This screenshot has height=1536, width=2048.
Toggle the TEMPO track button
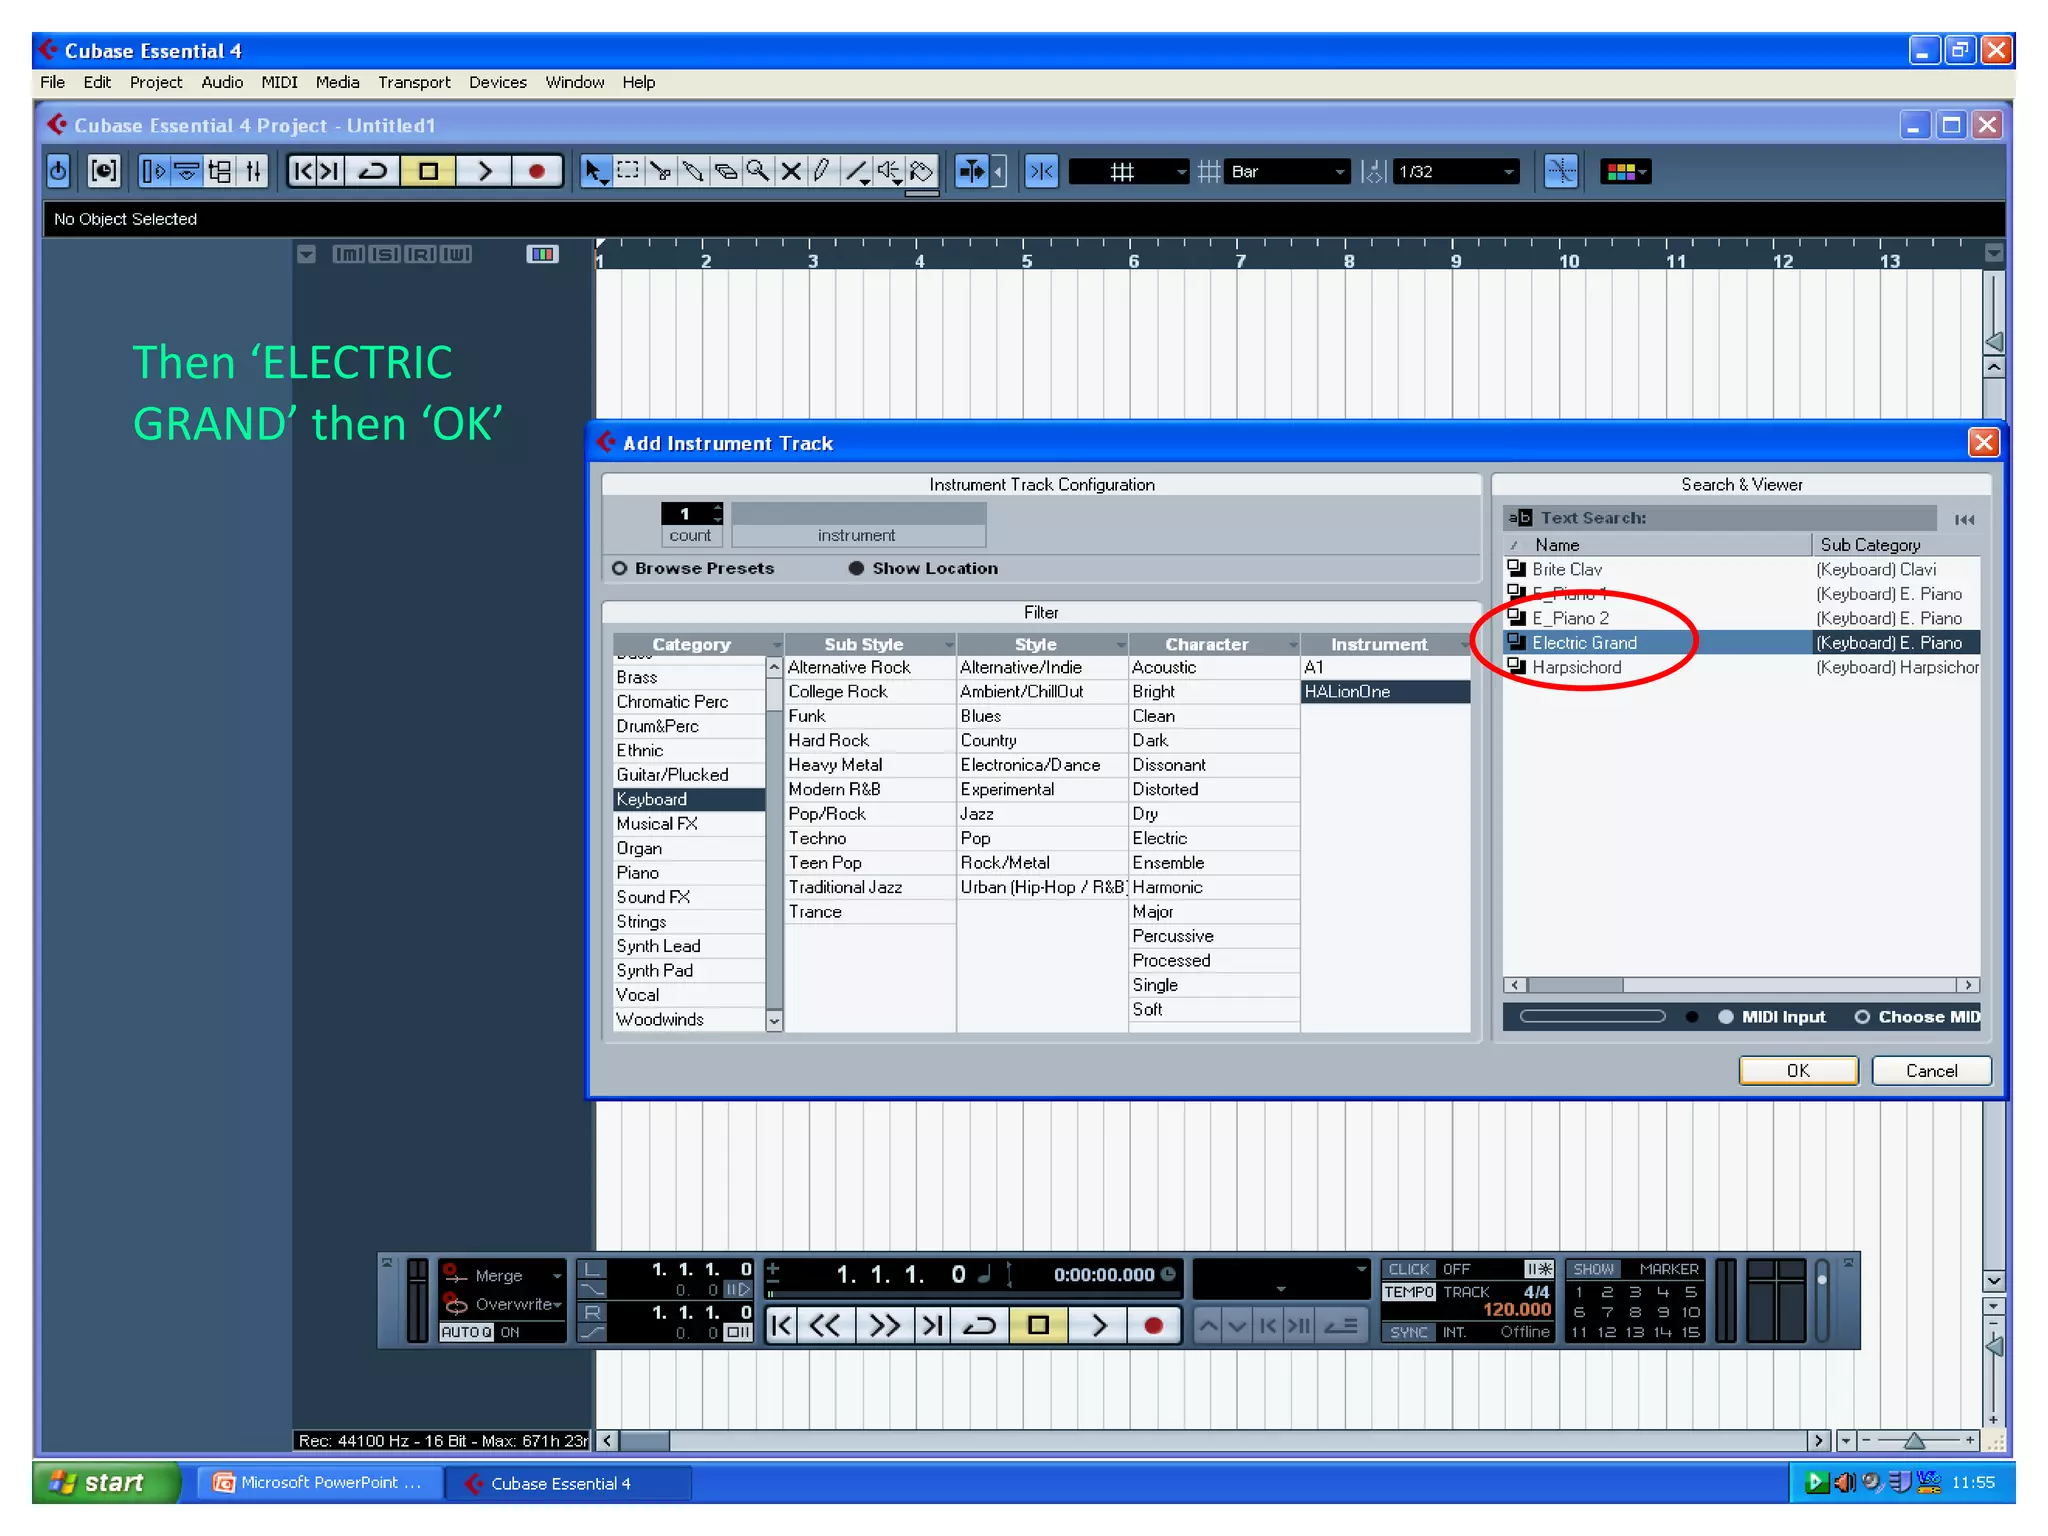pyautogui.click(x=1408, y=1292)
